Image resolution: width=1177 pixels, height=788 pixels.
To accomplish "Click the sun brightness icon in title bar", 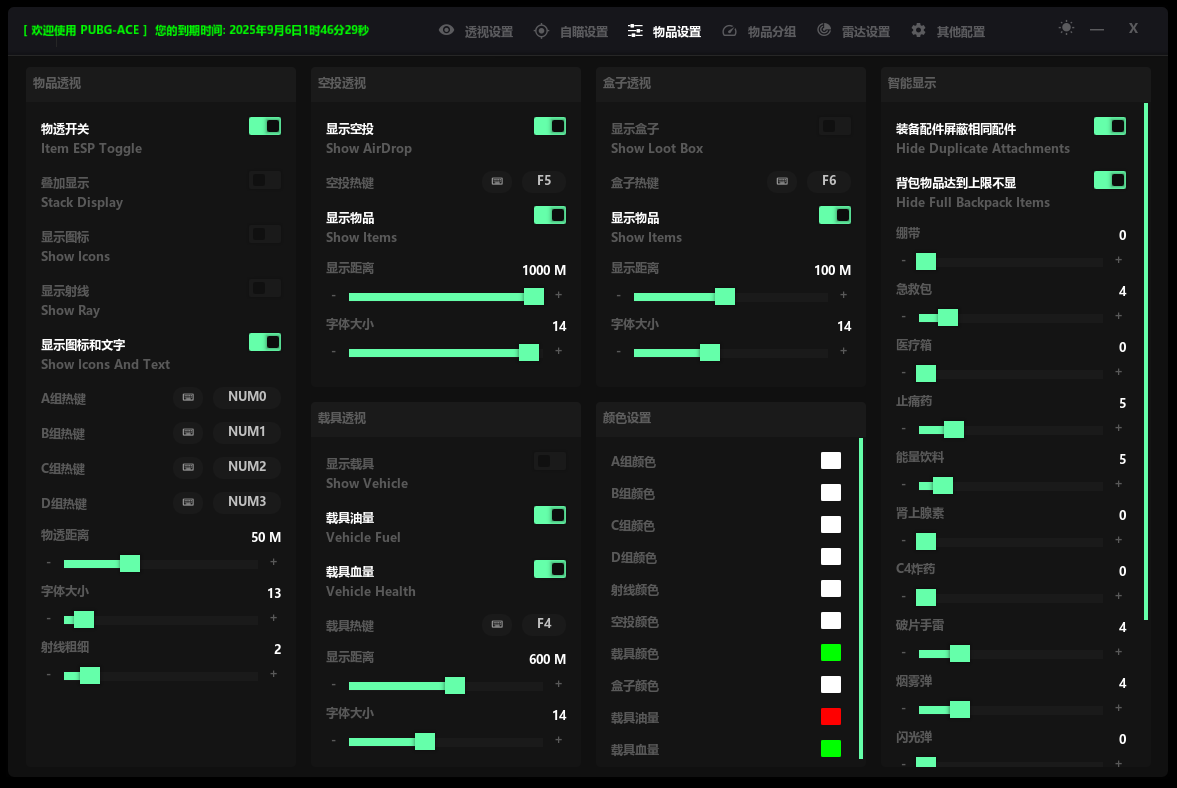I will point(1066,28).
